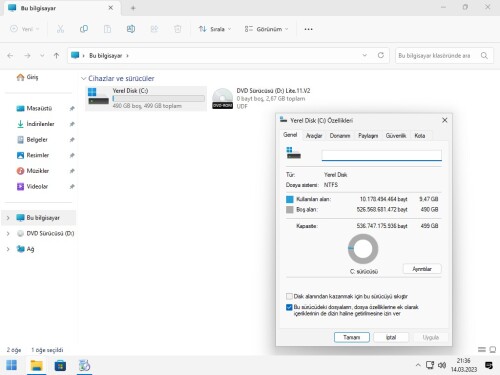Screen dimensions: 500x375
Task: Click the Bu bilgisayar search box
Action: tap(444, 56)
